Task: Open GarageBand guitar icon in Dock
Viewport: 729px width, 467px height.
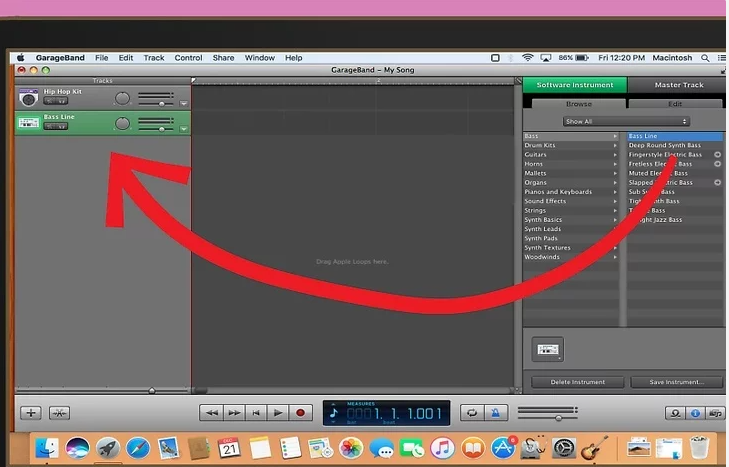Action: coord(593,448)
